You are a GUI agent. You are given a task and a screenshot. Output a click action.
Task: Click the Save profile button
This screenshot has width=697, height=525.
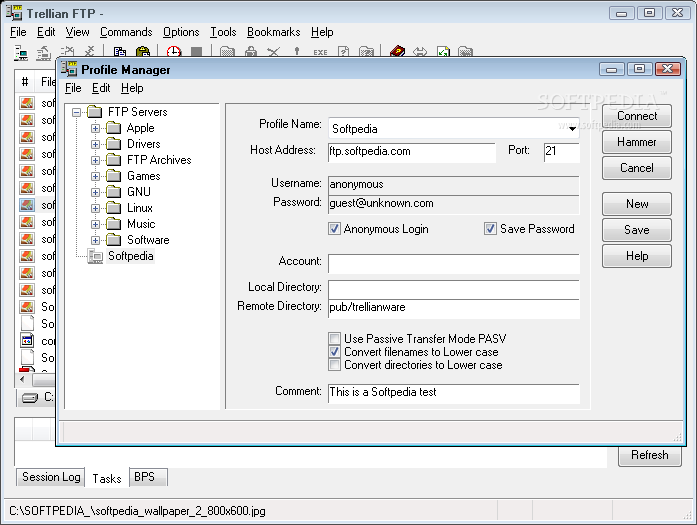[x=637, y=230]
